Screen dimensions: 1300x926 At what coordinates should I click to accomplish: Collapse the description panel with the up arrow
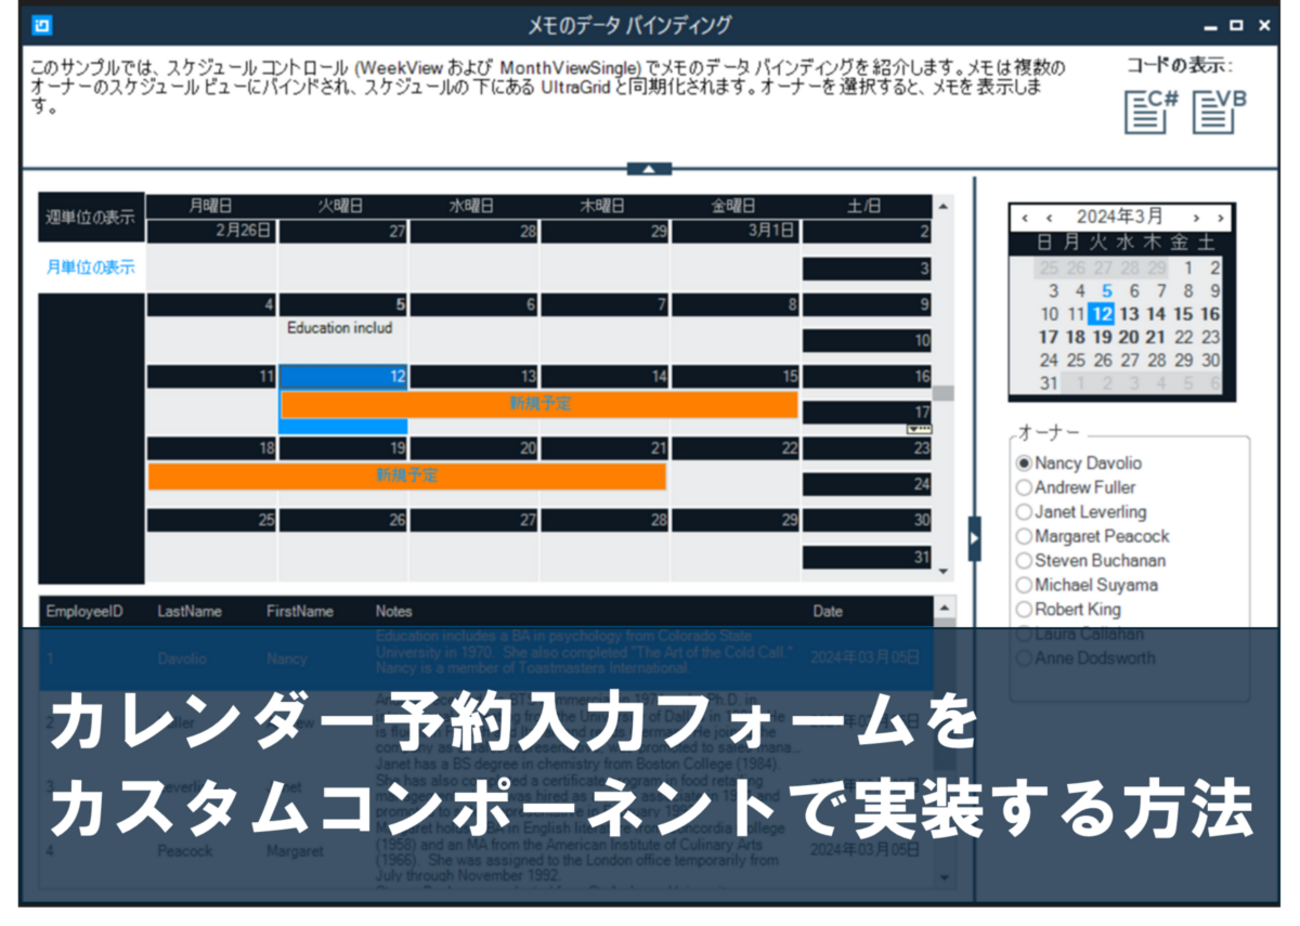(x=649, y=167)
